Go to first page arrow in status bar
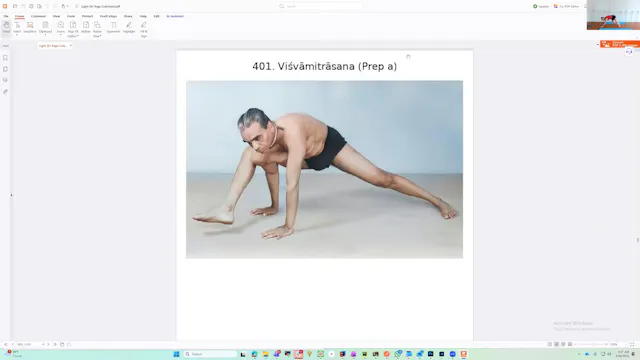Image resolution: width=640 pixels, height=360 pixels. click(x=6, y=344)
